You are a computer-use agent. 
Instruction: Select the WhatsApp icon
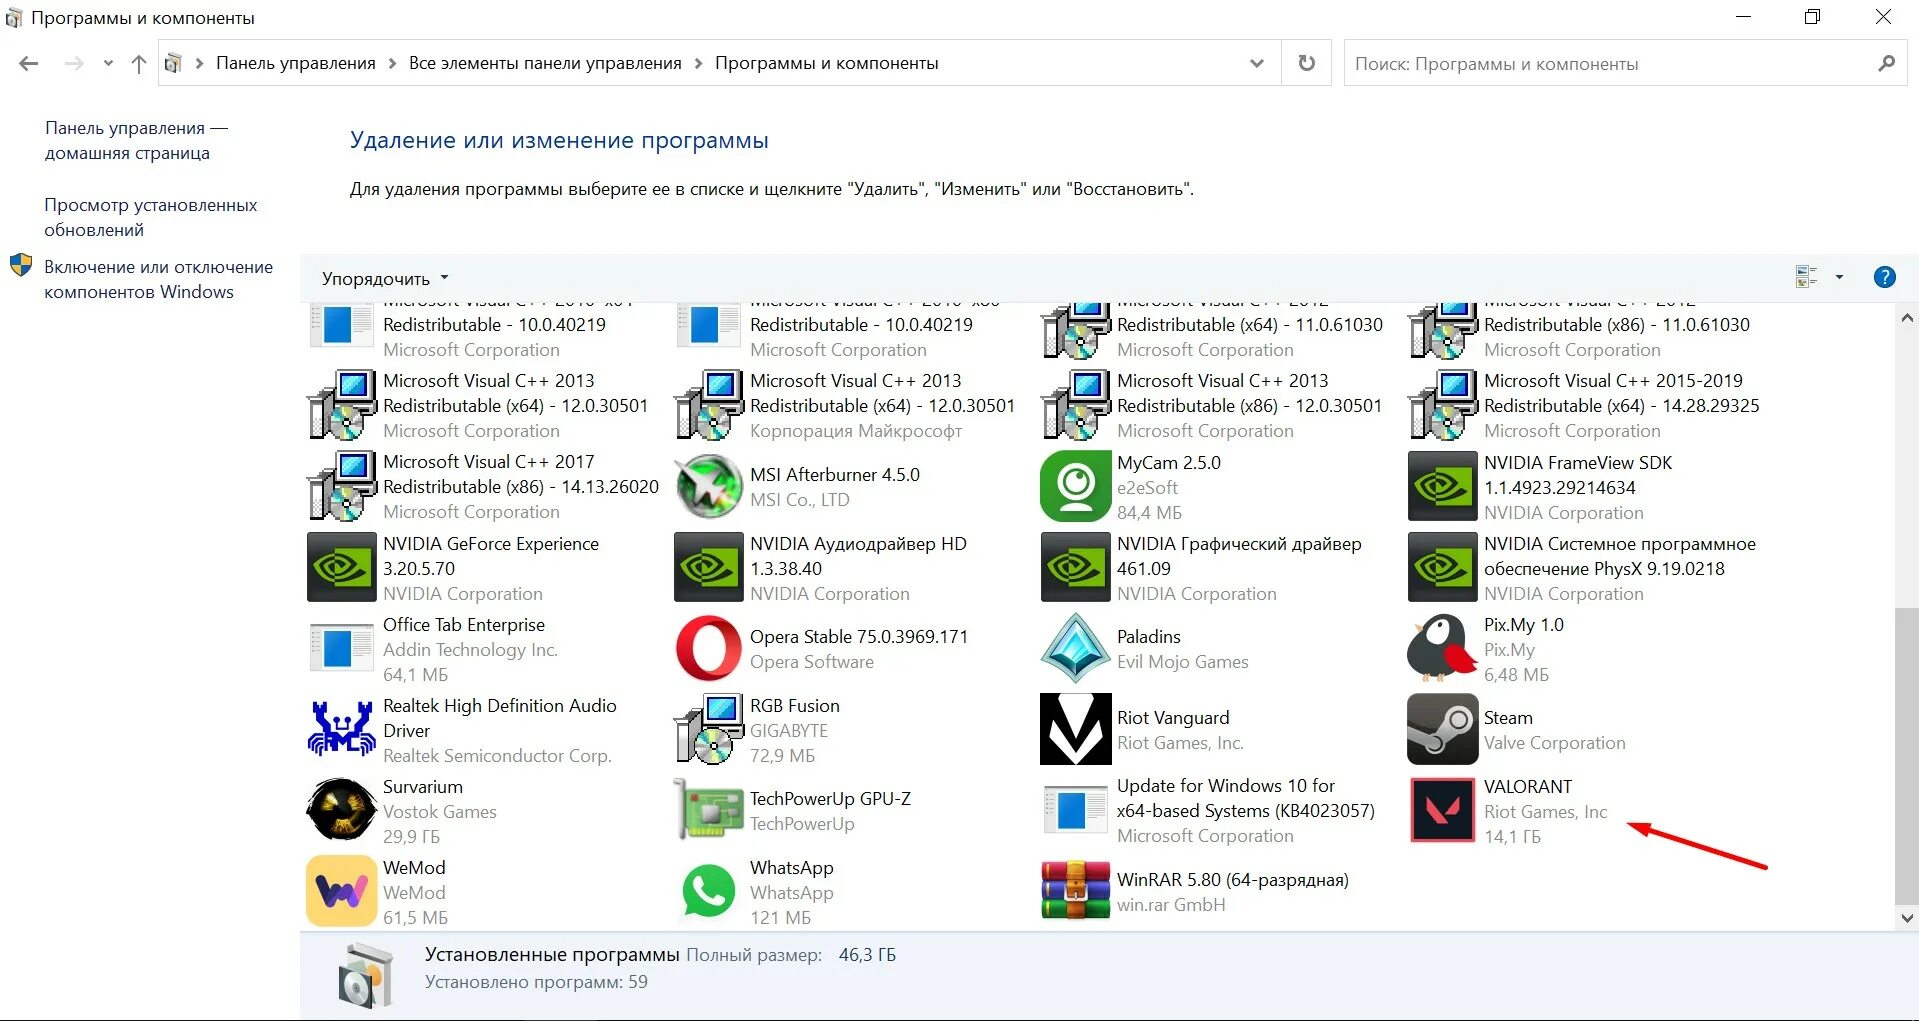tap(708, 891)
